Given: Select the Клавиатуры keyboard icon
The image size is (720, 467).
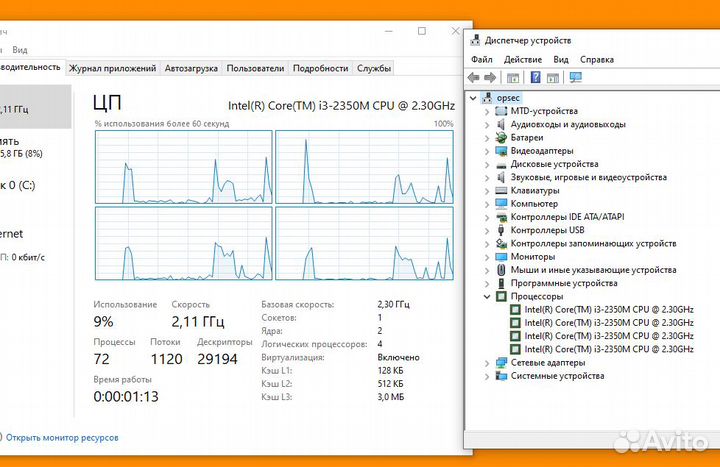Looking at the screenshot, I should point(501,191).
